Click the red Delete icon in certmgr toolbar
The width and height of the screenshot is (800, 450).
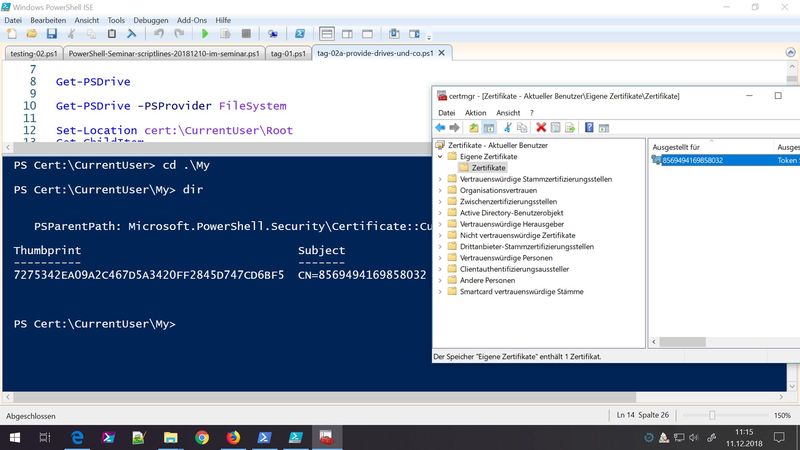pos(541,128)
